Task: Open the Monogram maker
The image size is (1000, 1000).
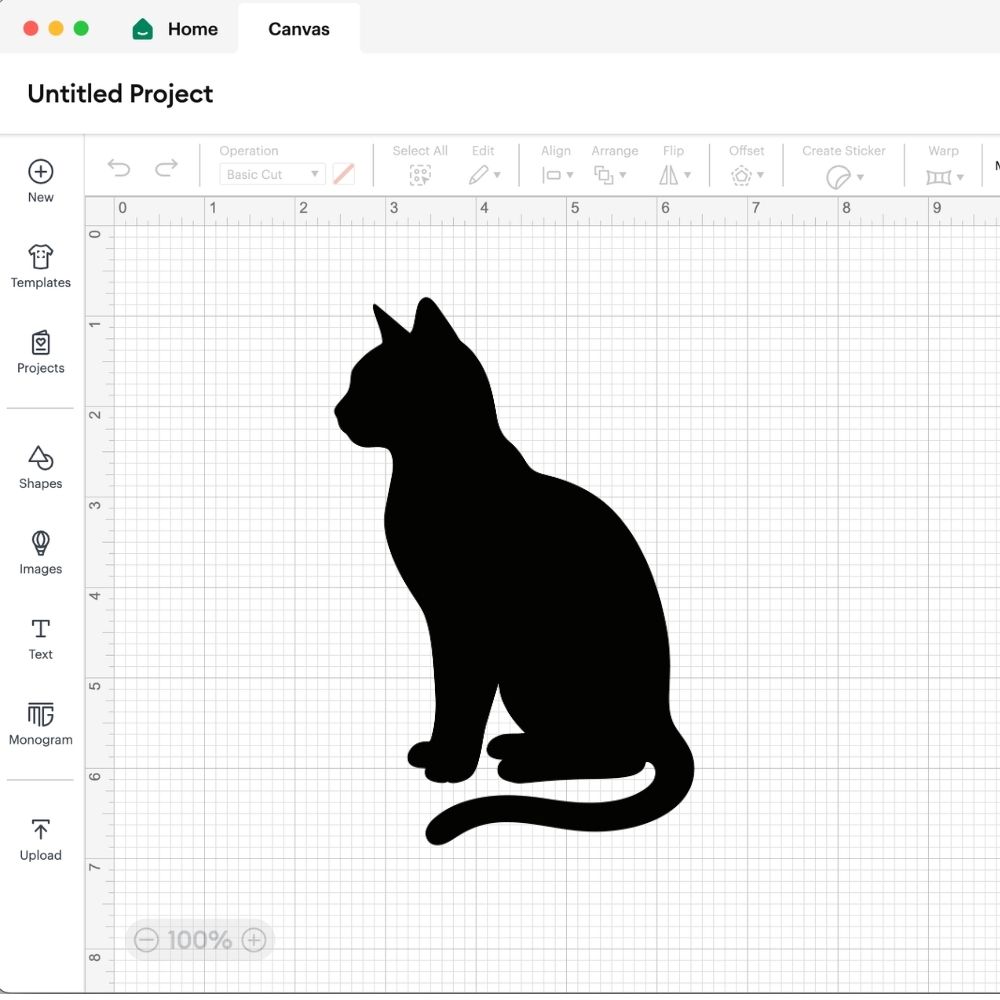Action: coord(40,724)
